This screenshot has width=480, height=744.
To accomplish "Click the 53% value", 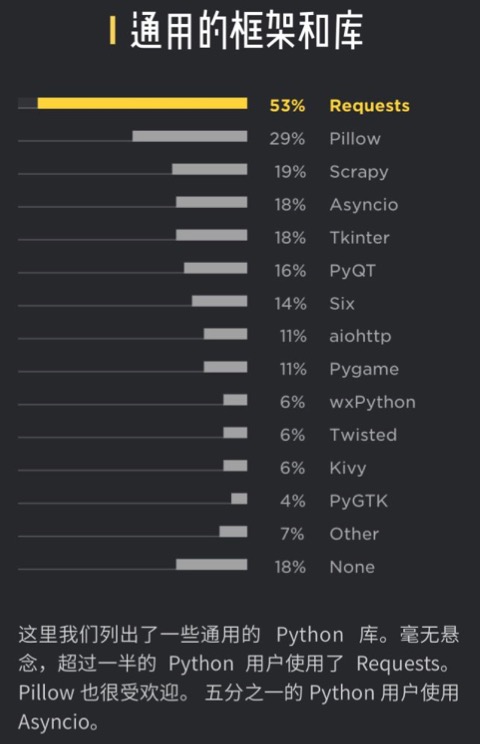I will [287, 105].
